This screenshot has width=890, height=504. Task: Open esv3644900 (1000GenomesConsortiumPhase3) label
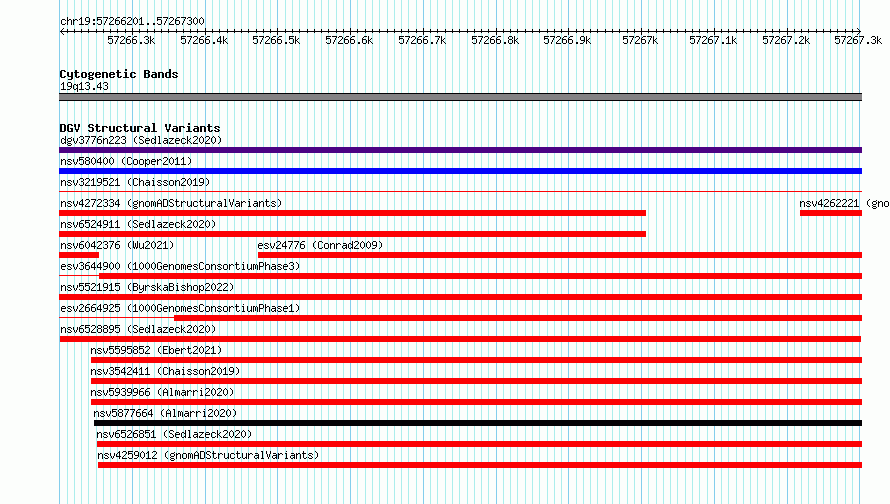click(180, 266)
